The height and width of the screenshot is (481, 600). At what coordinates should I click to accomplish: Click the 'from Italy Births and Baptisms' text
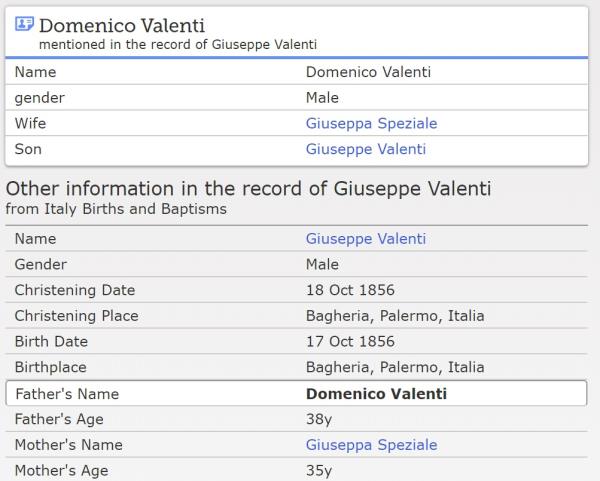click(x=116, y=209)
